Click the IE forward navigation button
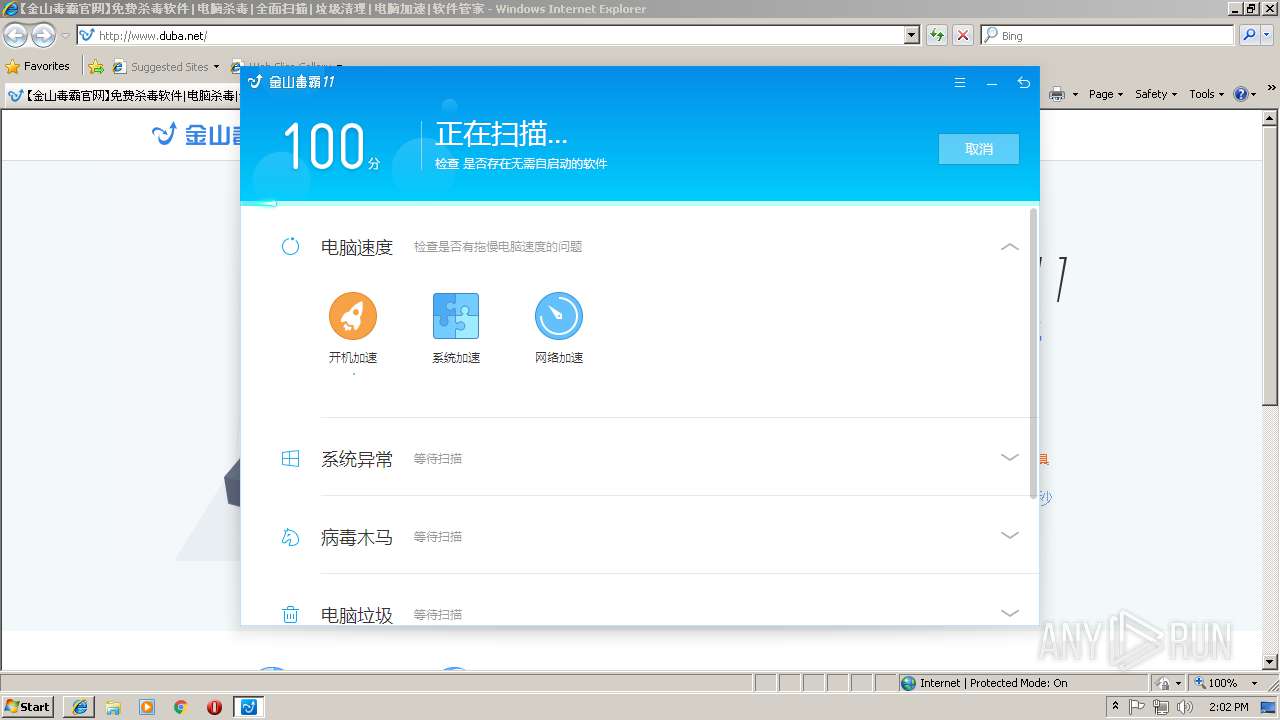The image size is (1280, 720). pyautogui.click(x=43, y=36)
